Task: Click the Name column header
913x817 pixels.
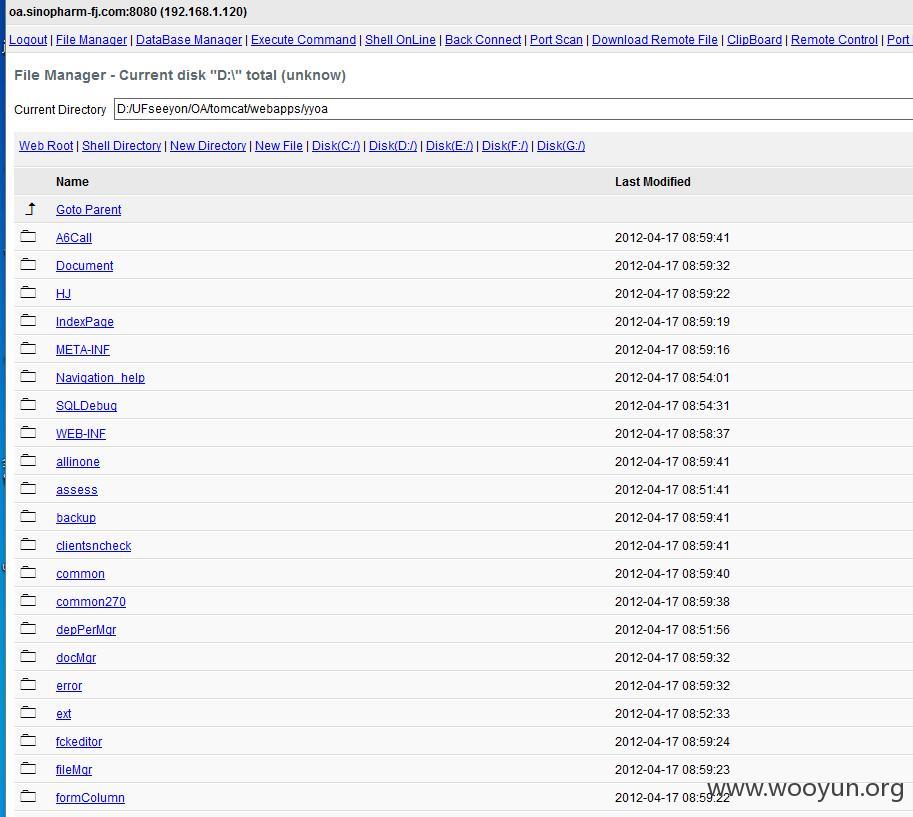Action: pyautogui.click(x=72, y=182)
